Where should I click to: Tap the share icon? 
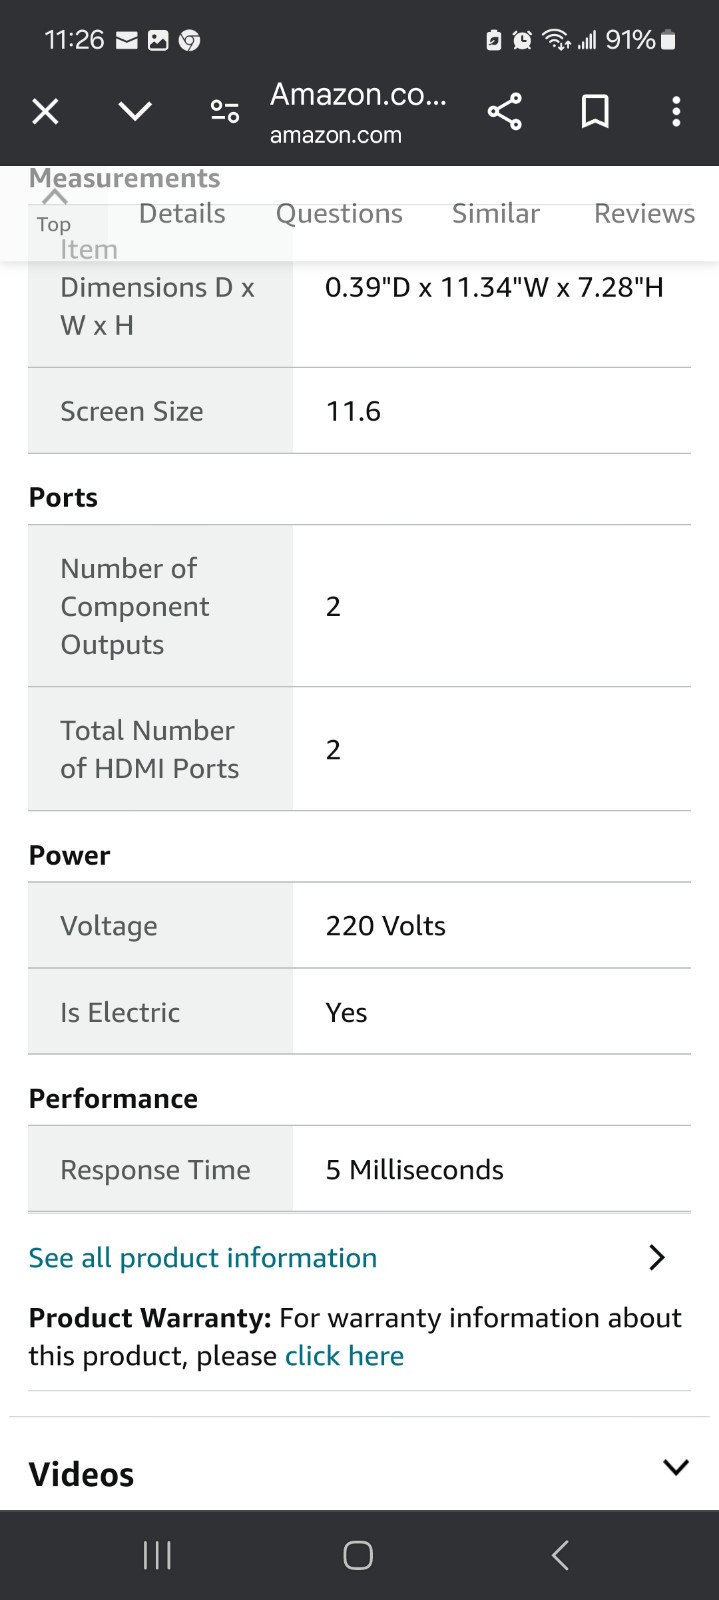[505, 111]
